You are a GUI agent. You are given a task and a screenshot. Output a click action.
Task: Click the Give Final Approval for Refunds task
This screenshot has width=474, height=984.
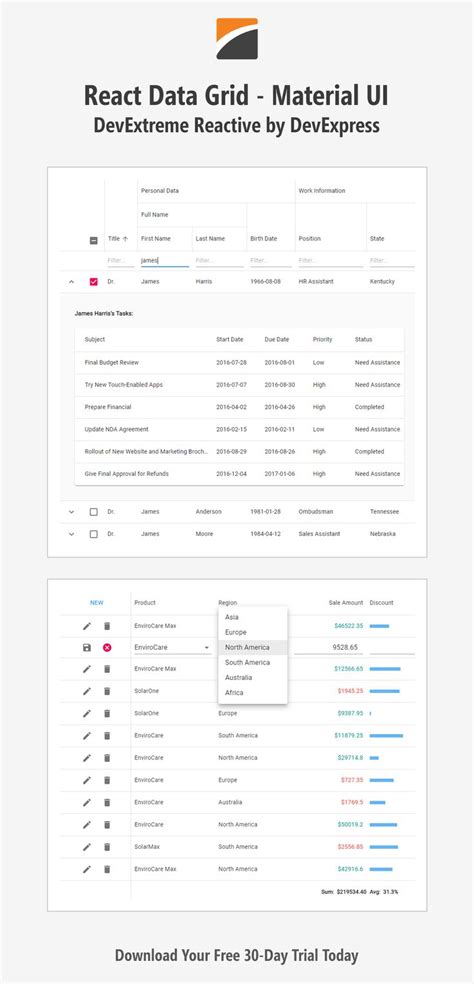tap(126, 474)
